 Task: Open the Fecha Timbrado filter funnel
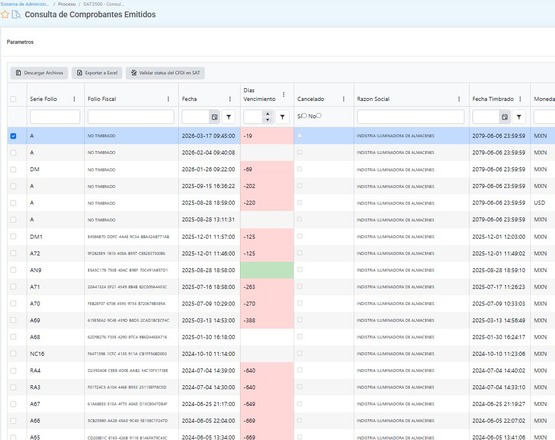519,117
